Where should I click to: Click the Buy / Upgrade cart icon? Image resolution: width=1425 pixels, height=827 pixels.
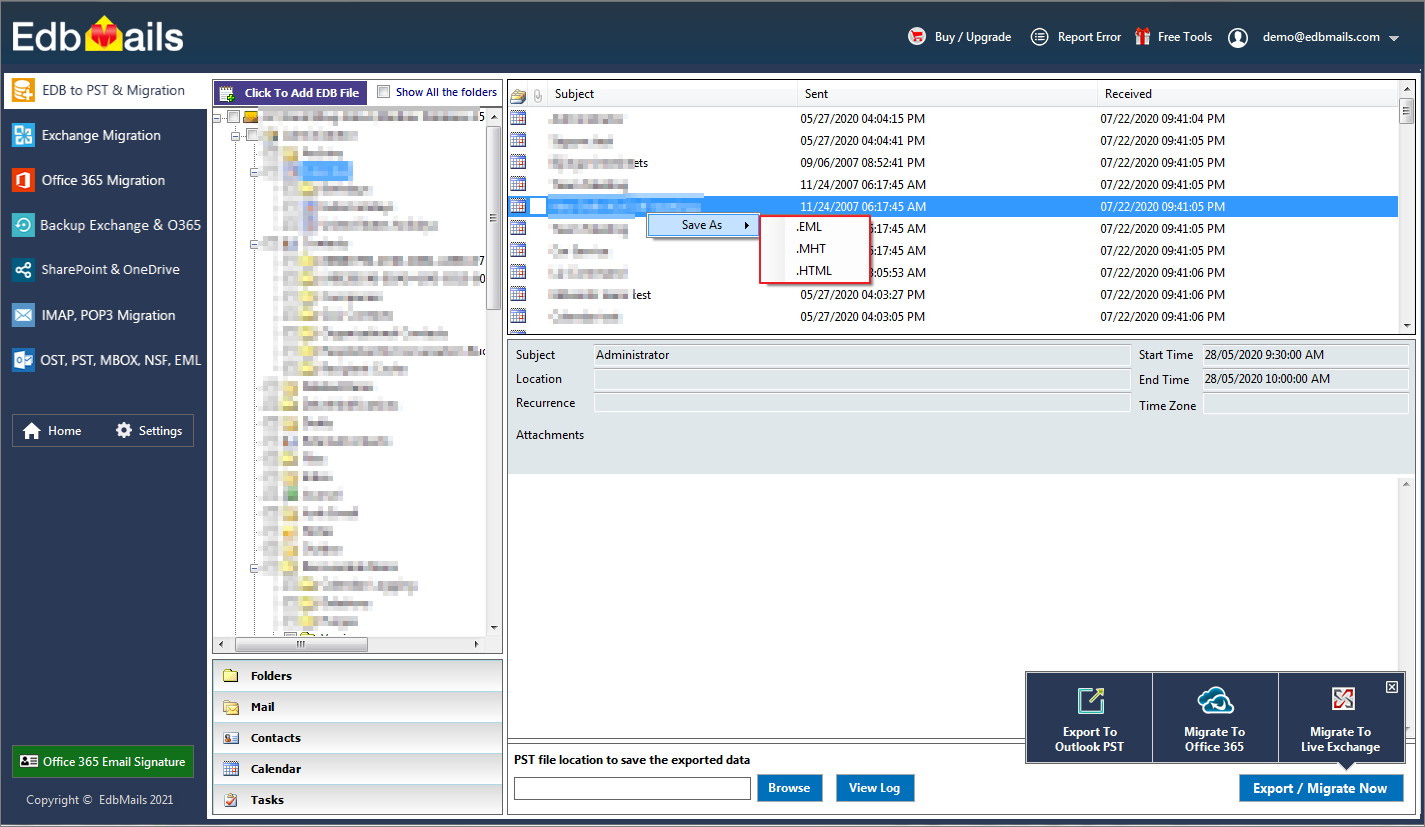click(x=917, y=37)
